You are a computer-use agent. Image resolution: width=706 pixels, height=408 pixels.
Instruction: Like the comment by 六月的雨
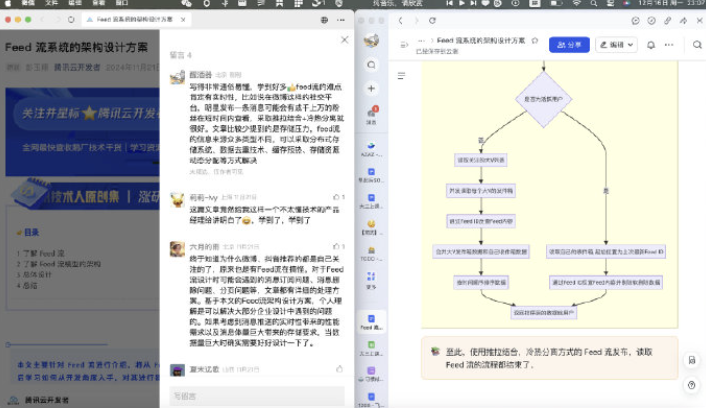336,246
